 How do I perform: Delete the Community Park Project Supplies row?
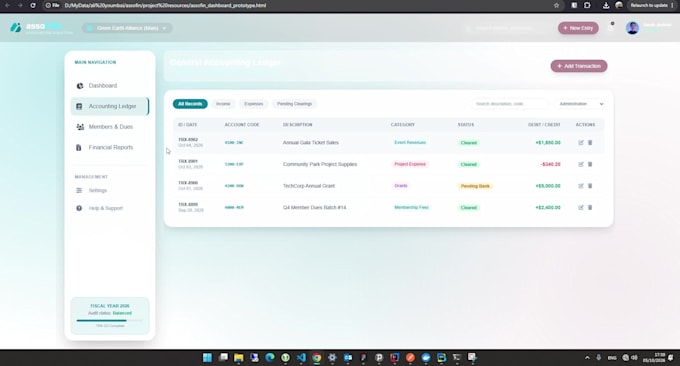point(590,164)
